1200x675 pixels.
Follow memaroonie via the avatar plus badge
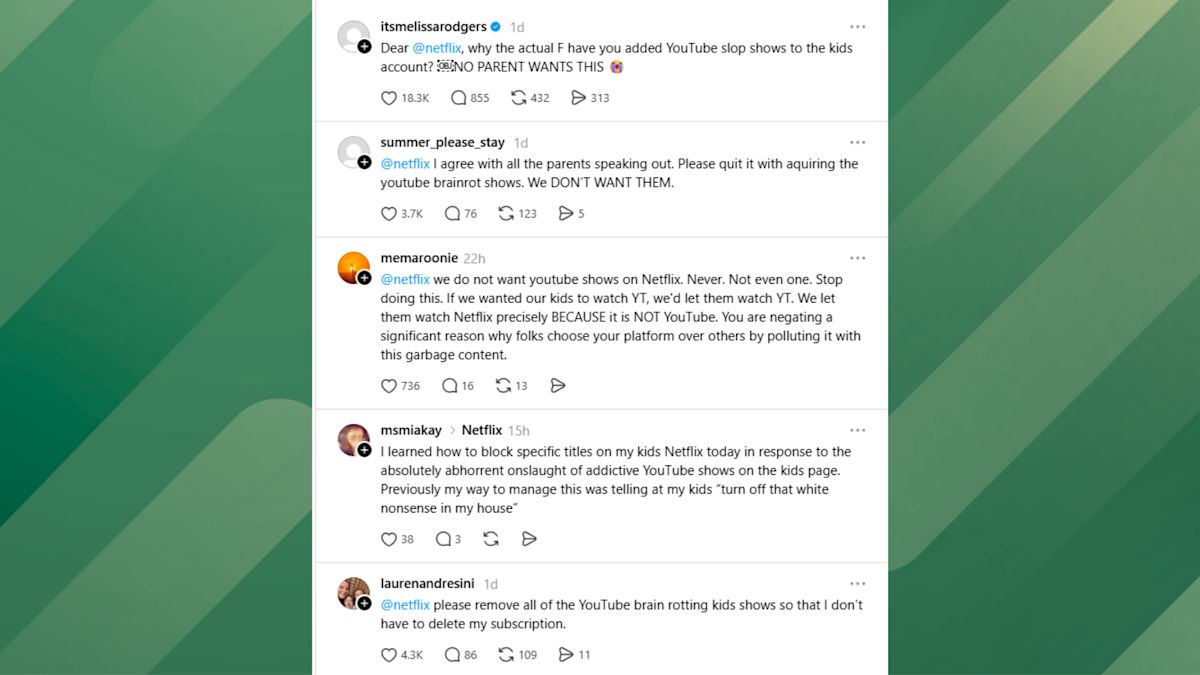(x=364, y=277)
